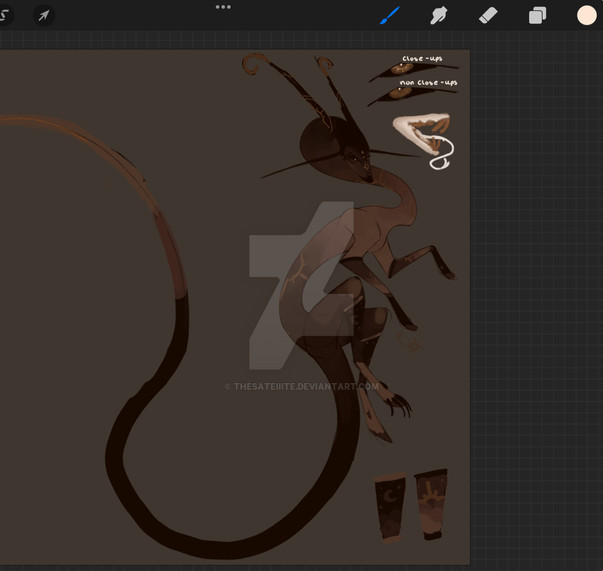
Task: Click the 'Close-ups' handwritten label
Action: 422,60
